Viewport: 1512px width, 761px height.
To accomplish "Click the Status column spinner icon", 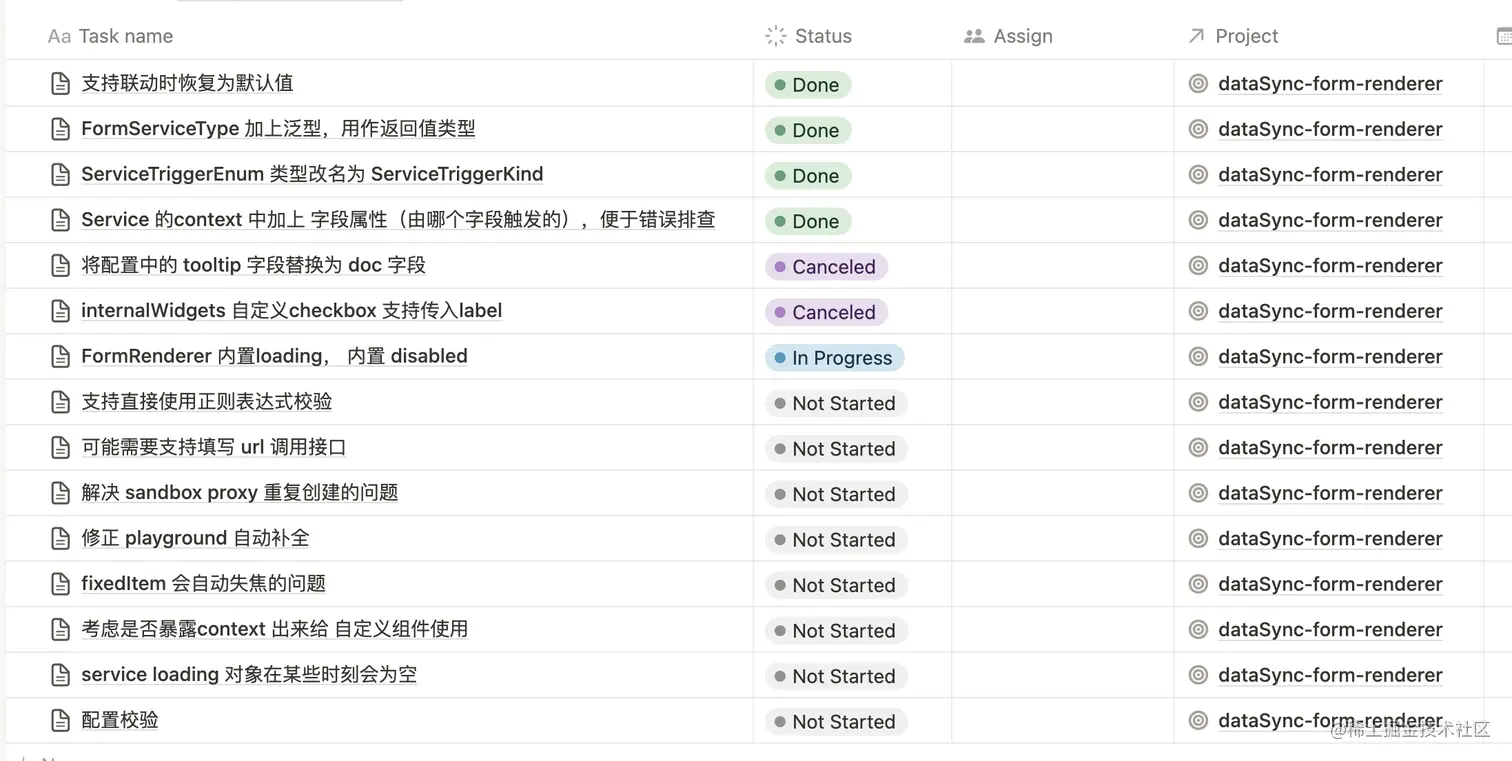I will coord(775,36).
